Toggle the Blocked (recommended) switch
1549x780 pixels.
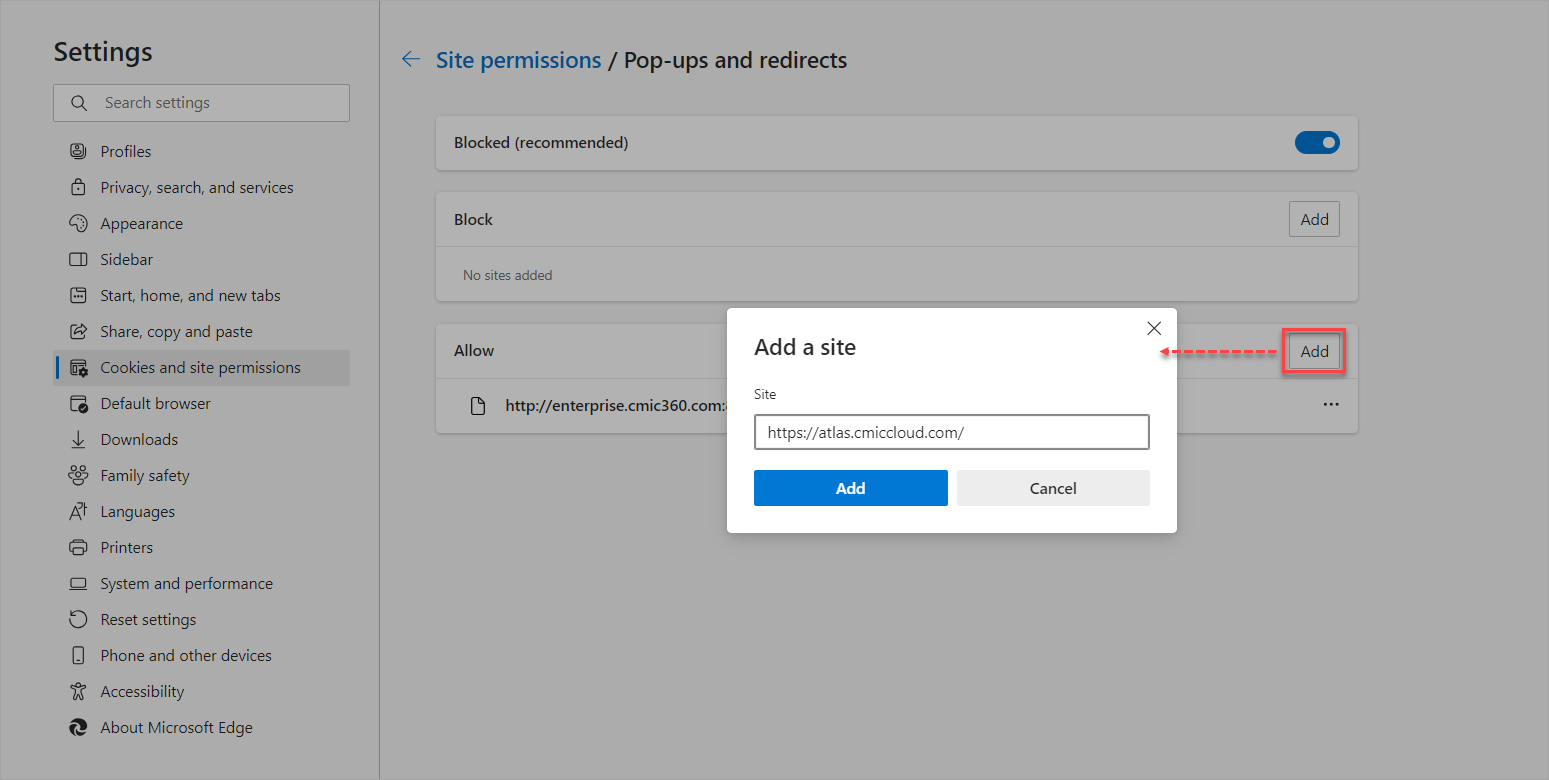tap(1317, 143)
